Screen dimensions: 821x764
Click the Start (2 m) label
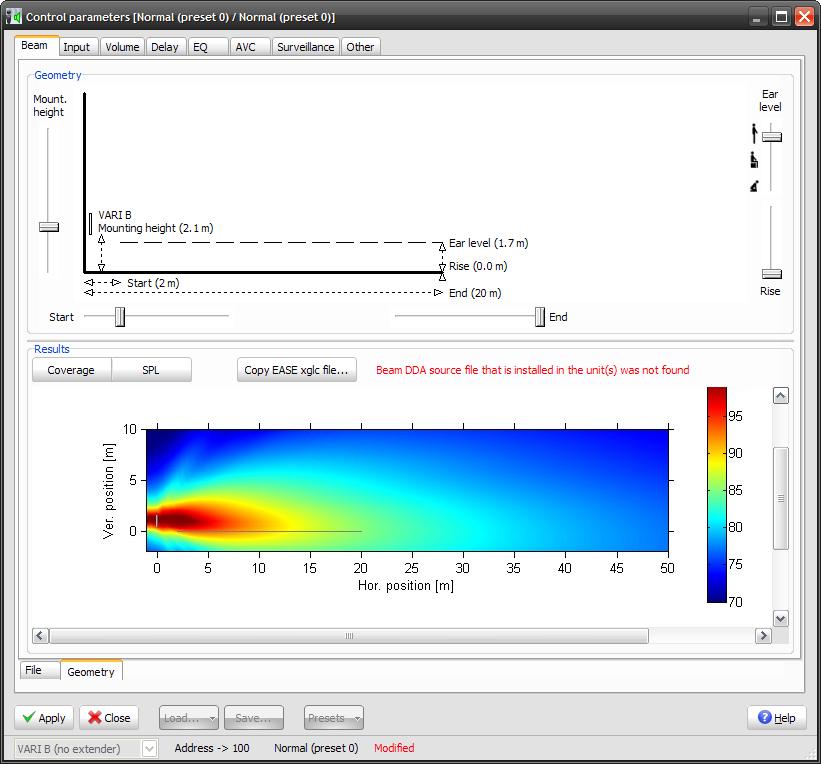pos(153,283)
